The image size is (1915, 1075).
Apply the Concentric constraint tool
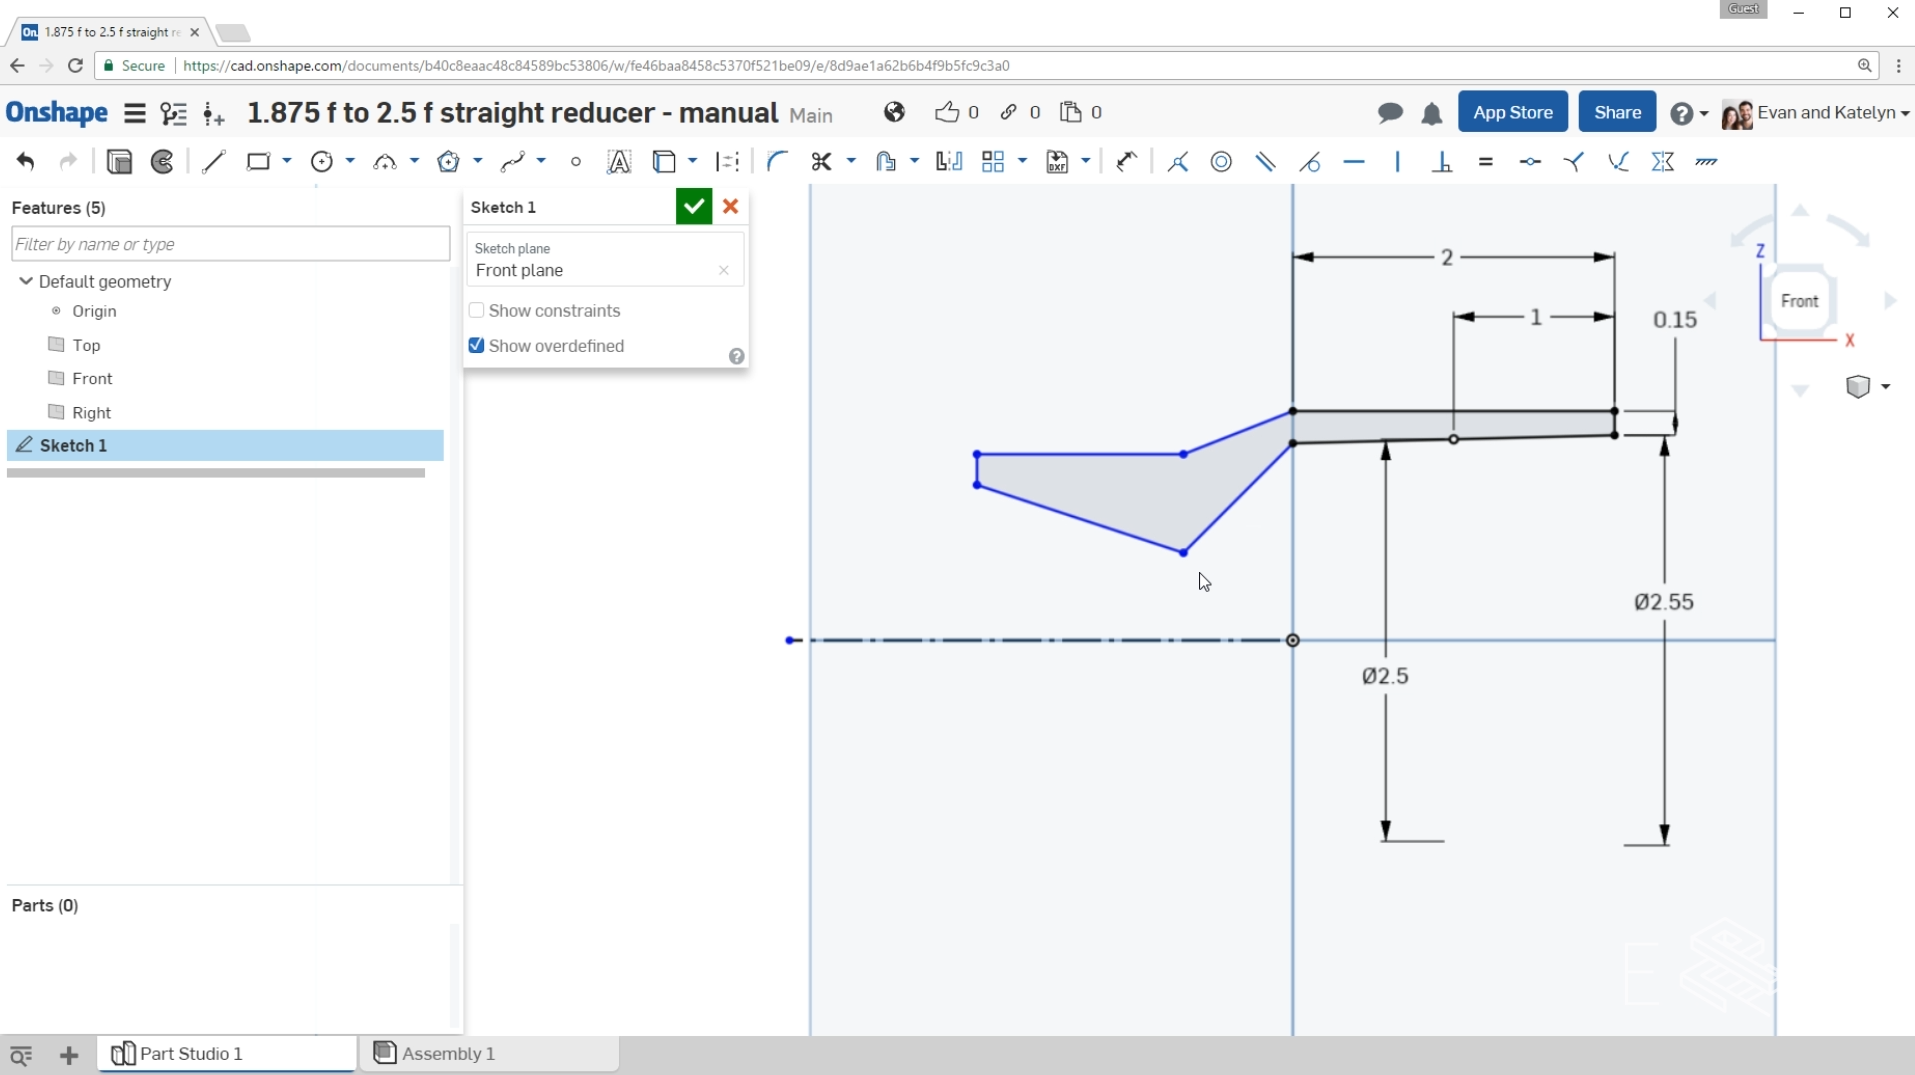[x=1222, y=162]
